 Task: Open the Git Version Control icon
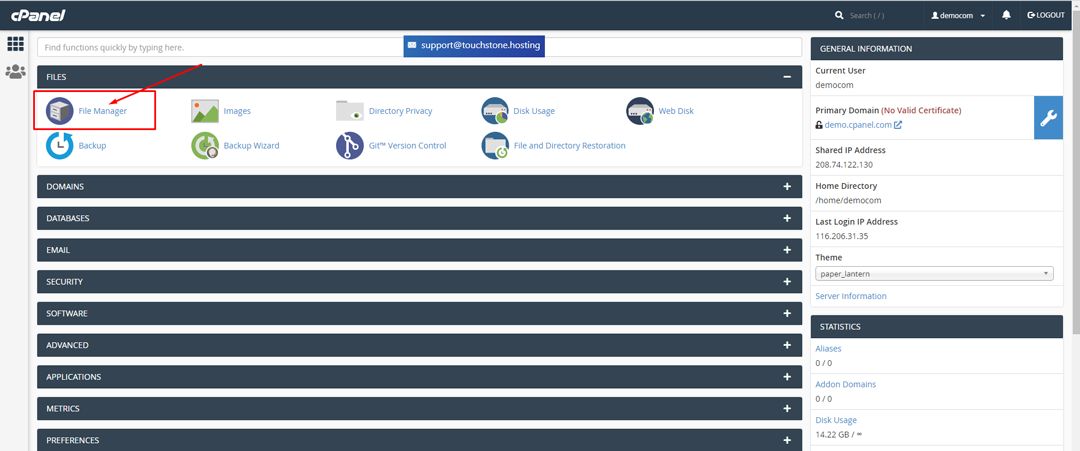350,146
